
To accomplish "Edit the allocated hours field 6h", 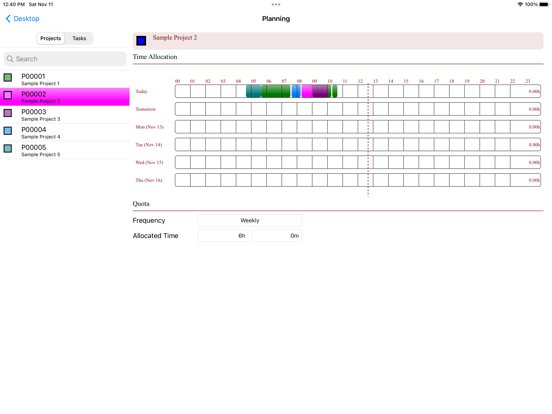I will click(x=223, y=236).
